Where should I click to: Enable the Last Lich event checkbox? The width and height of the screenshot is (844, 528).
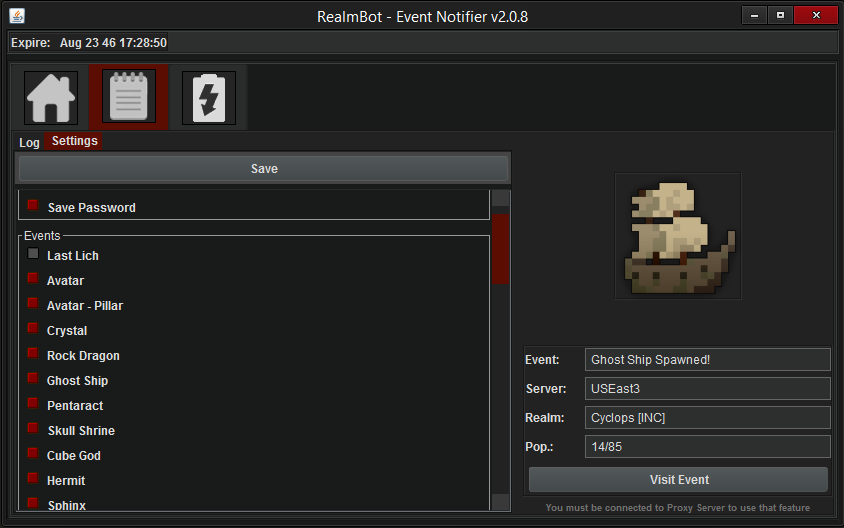pyautogui.click(x=33, y=254)
